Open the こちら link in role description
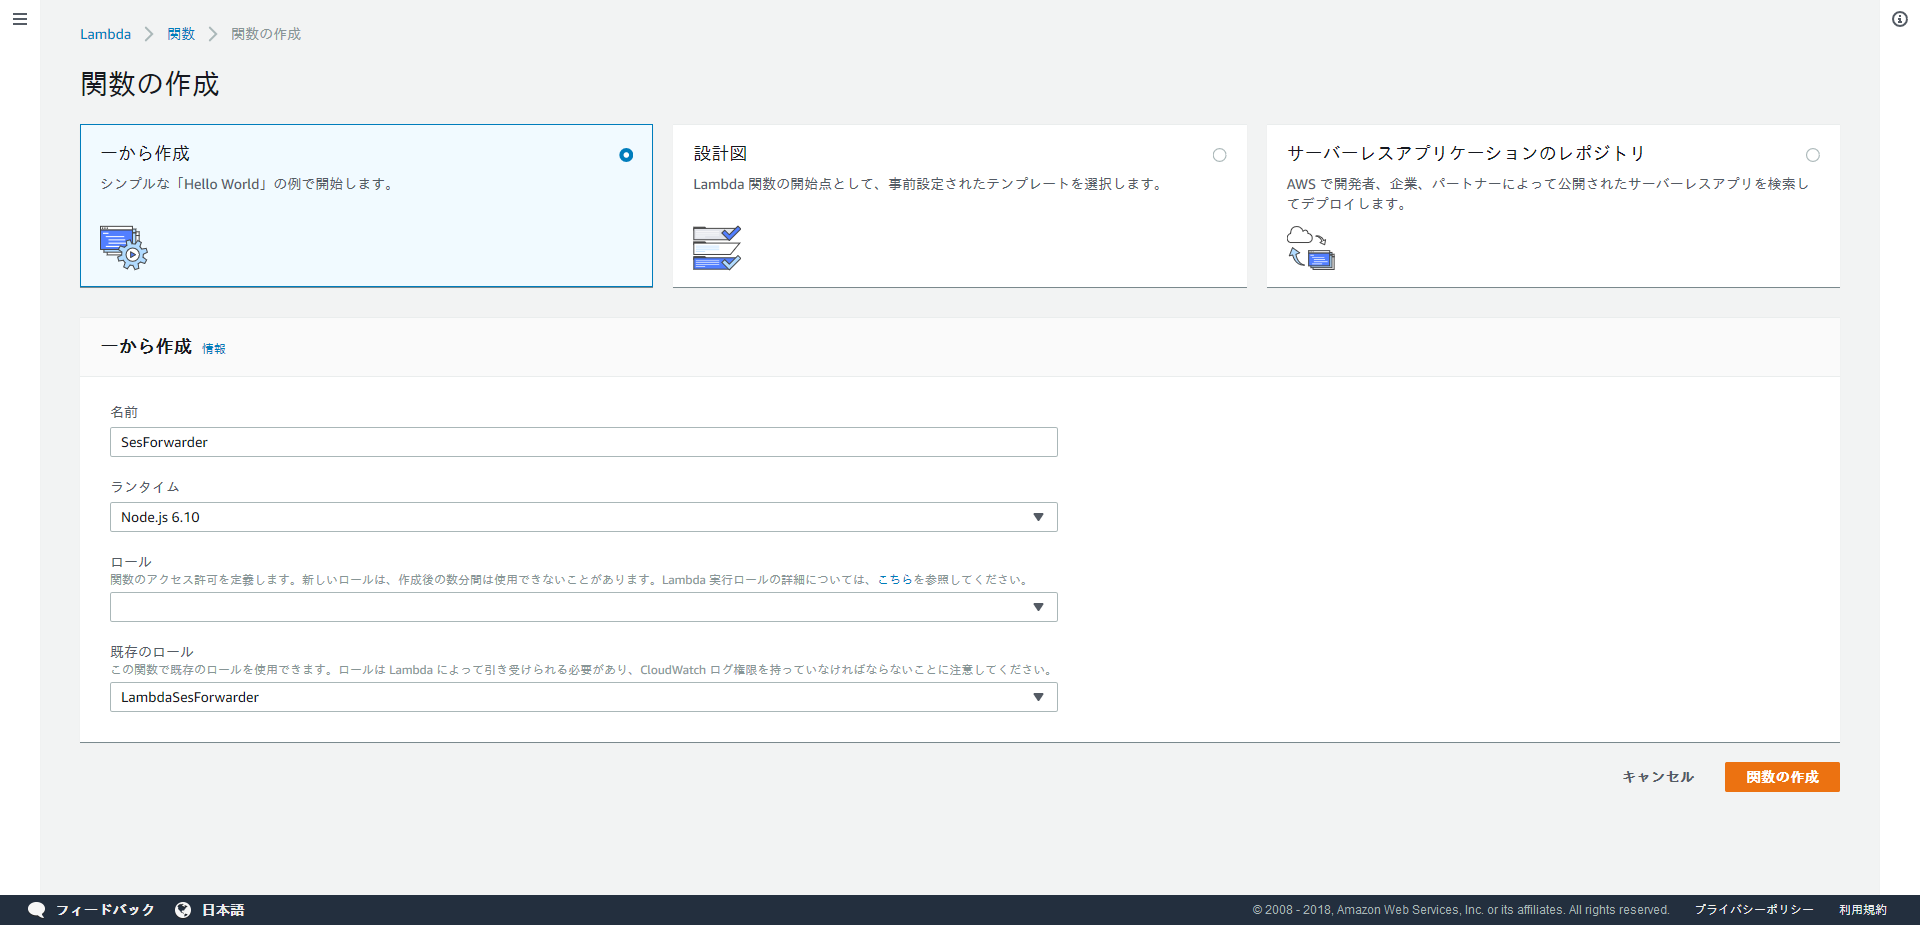This screenshot has width=1920, height=925. click(895, 580)
